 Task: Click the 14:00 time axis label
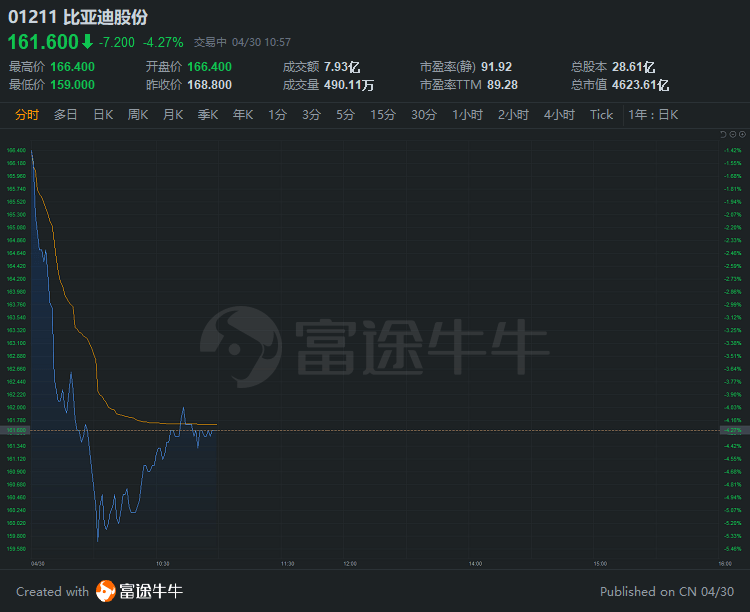pyautogui.click(x=475, y=564)
